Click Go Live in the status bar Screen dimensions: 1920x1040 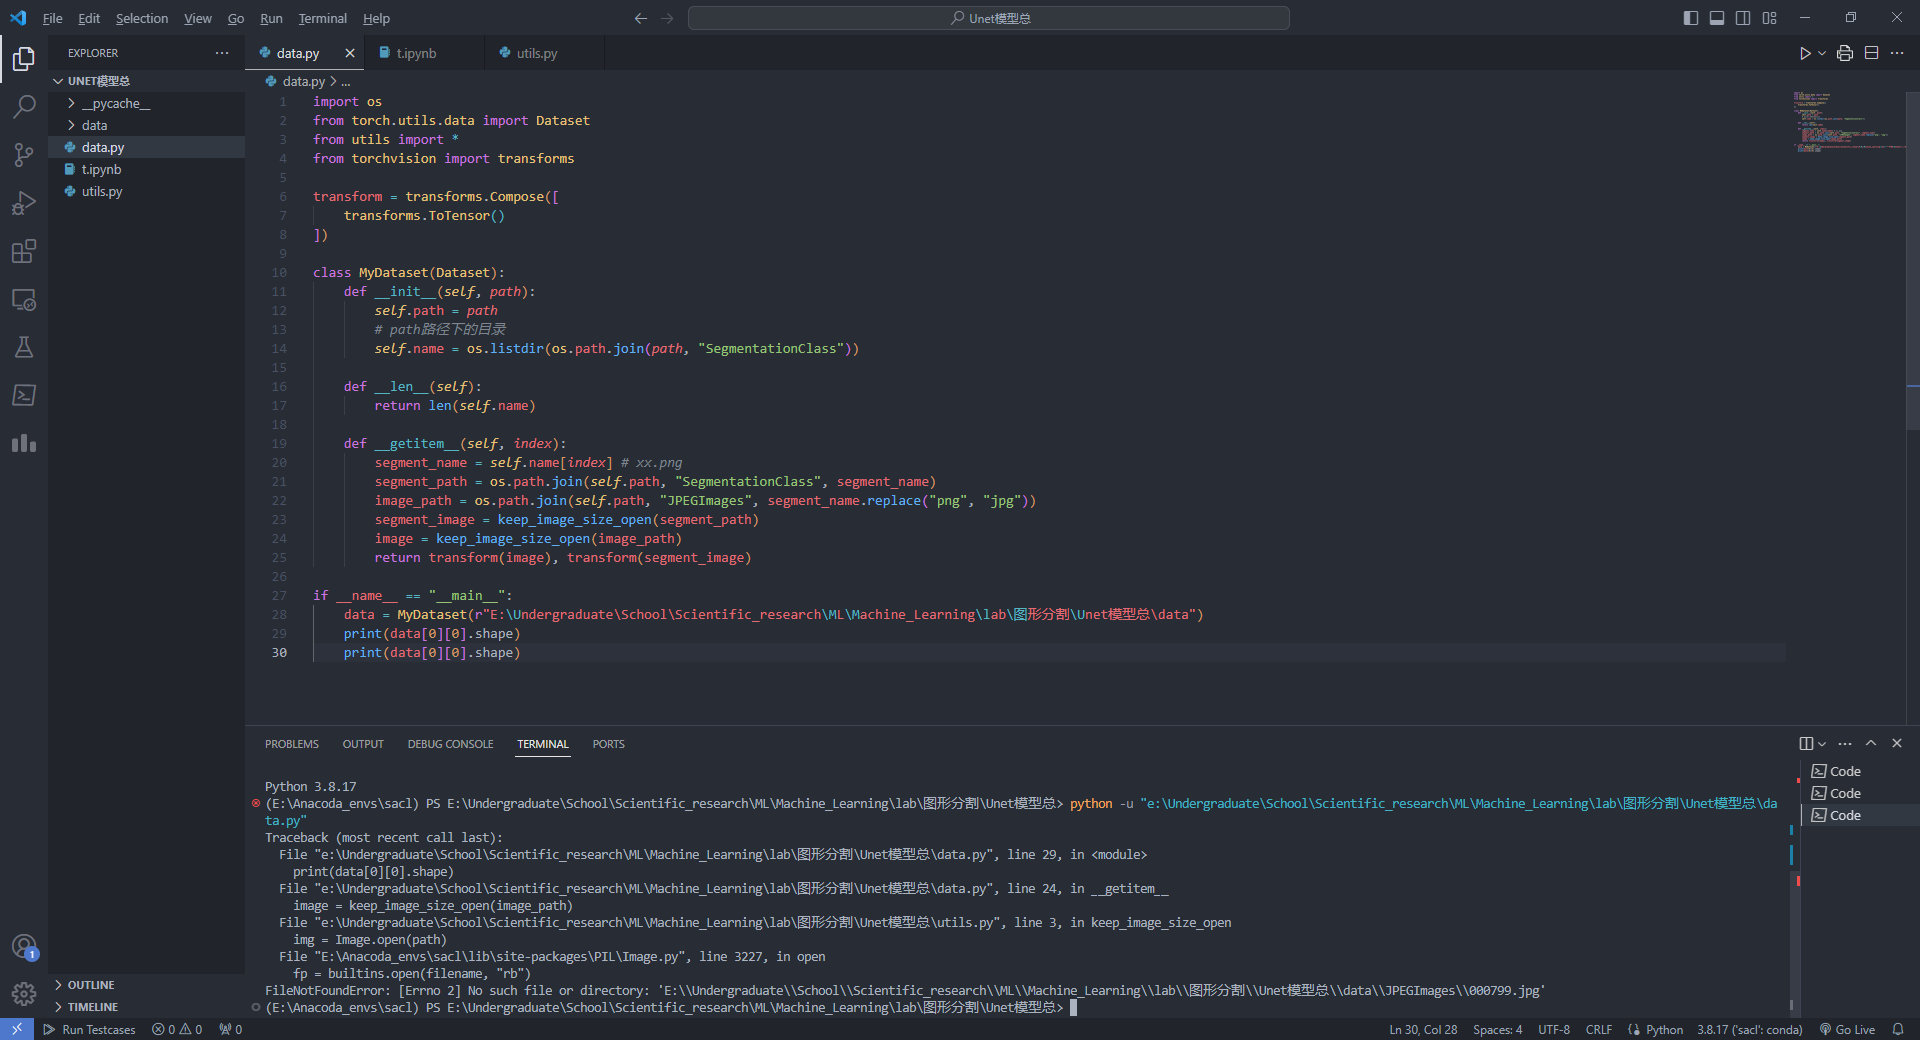click(1846, 1029)
